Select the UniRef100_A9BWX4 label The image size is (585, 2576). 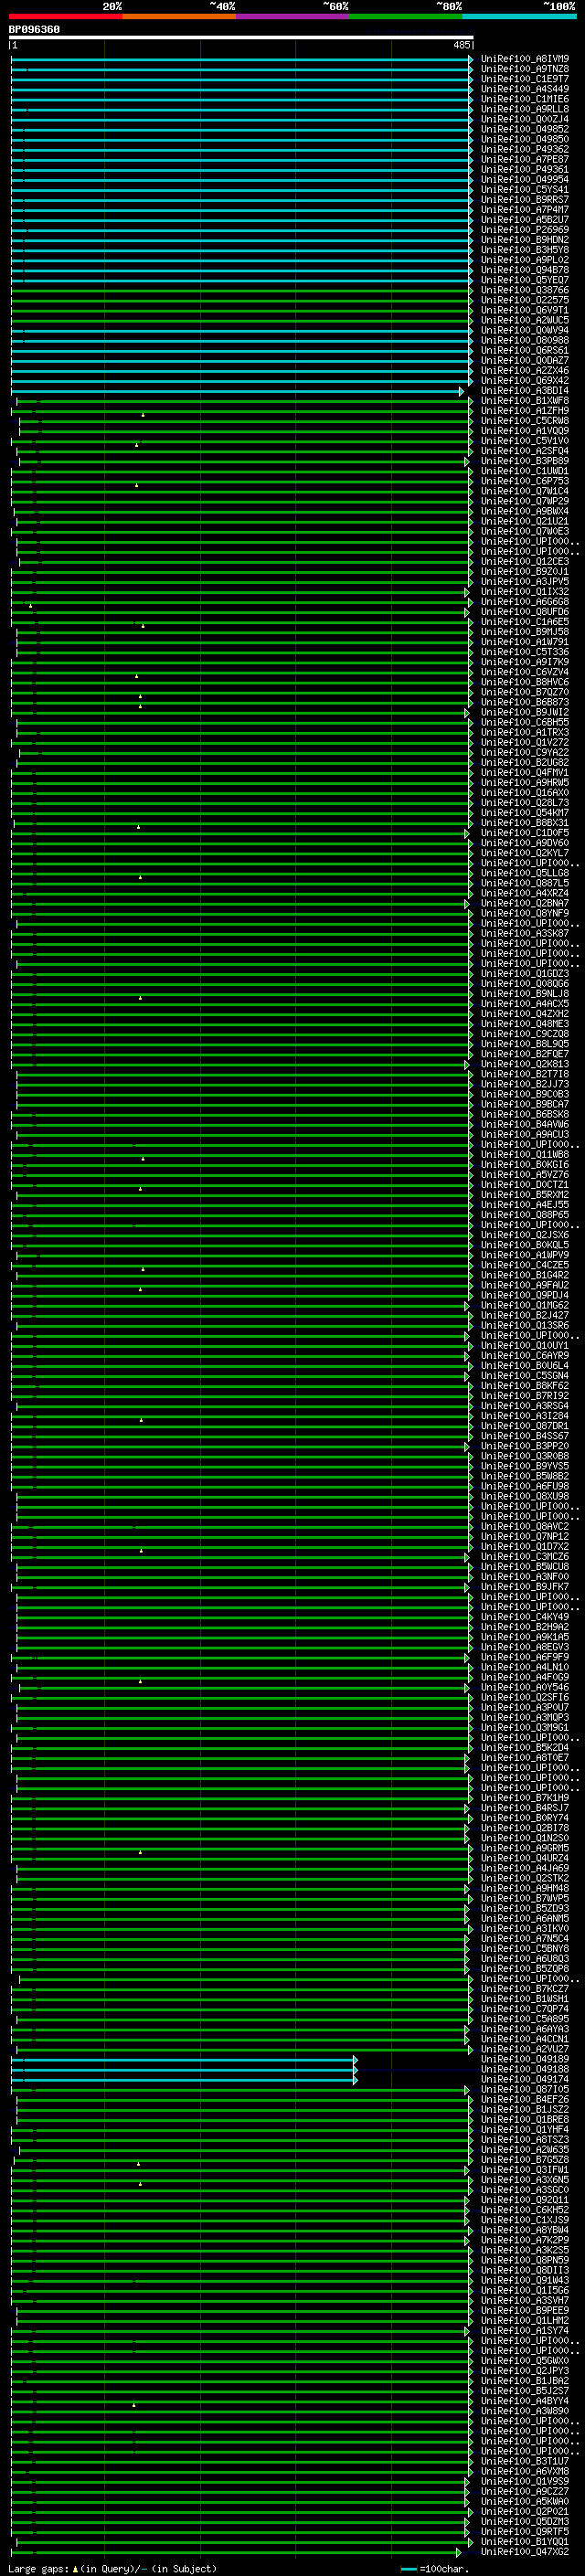click(525, 511)
